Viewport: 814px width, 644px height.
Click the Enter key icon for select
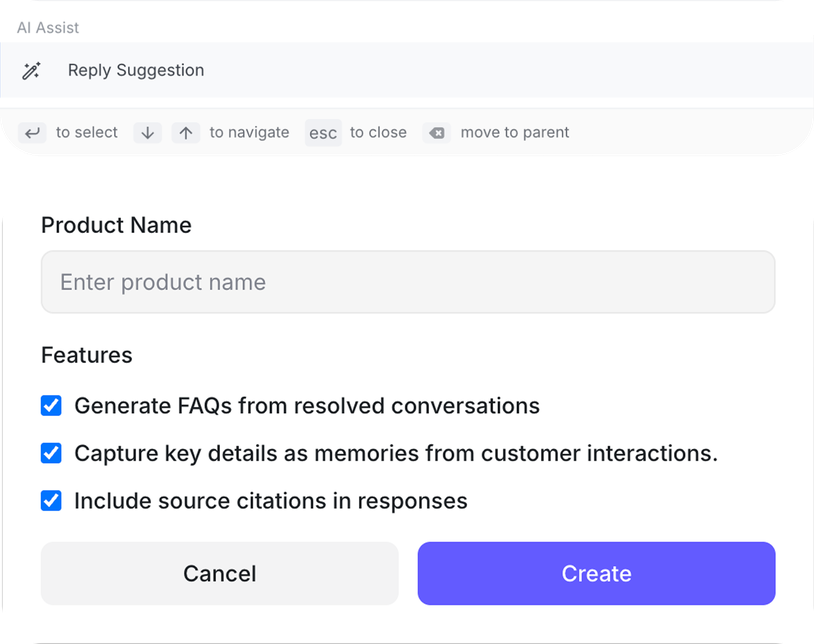click(33, 133)
